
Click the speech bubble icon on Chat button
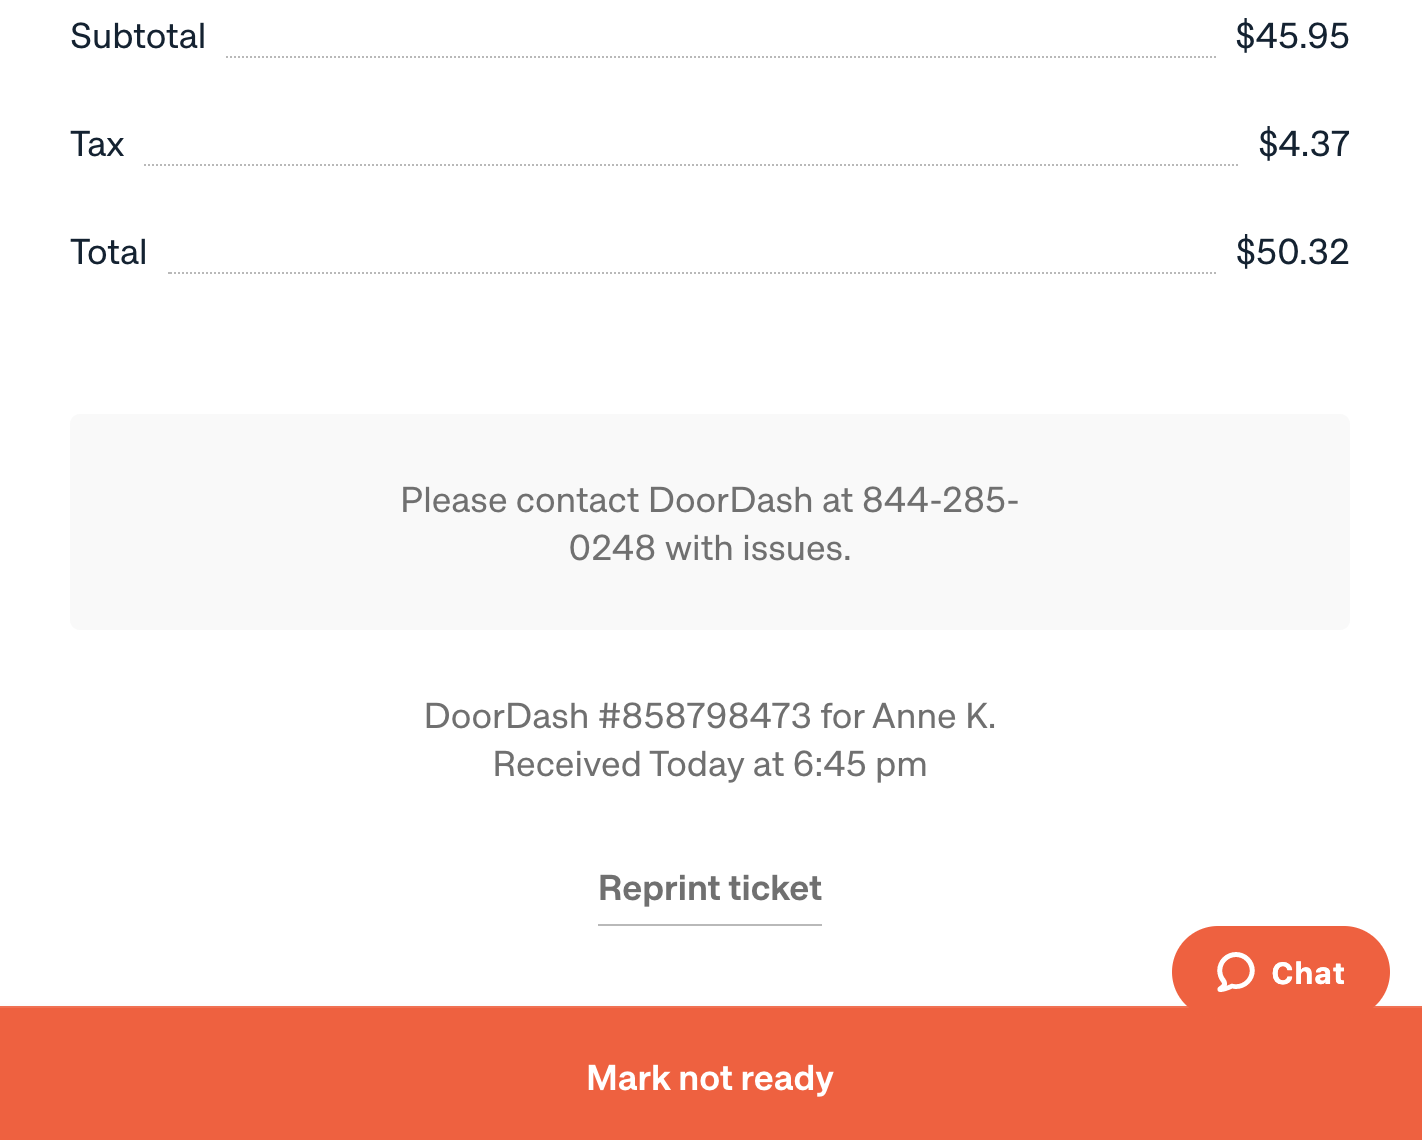point(1233,973)
